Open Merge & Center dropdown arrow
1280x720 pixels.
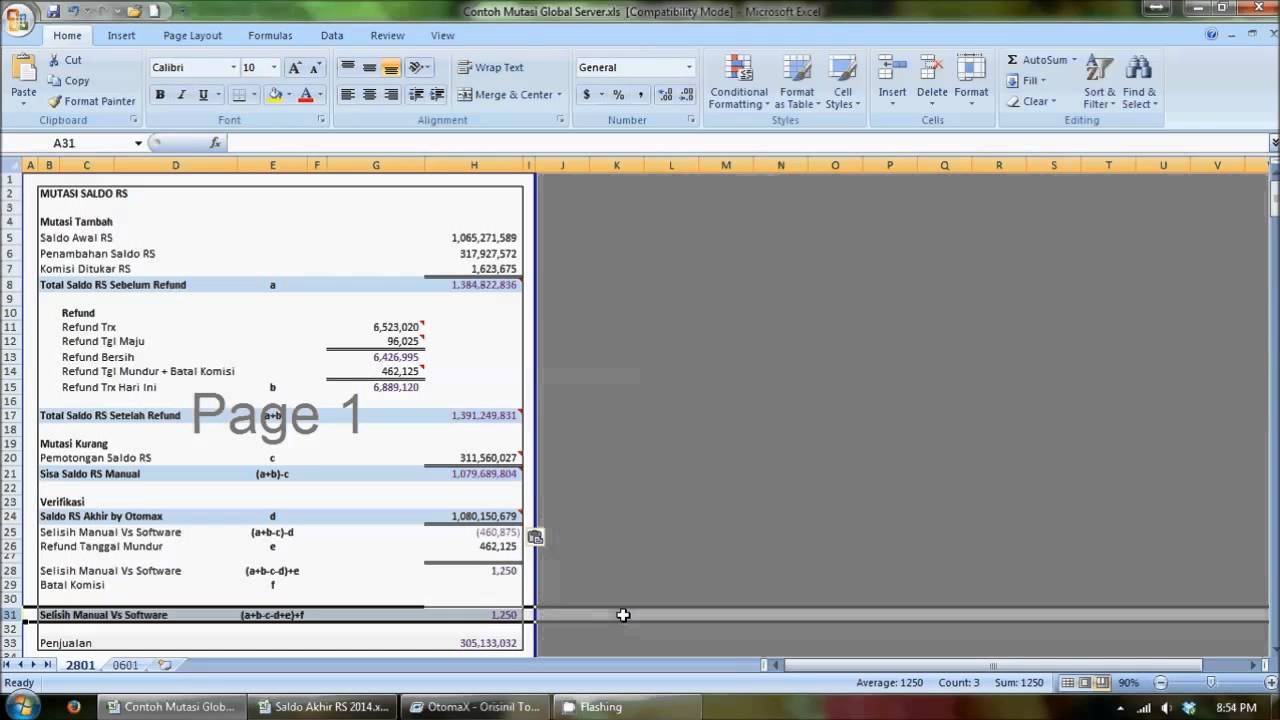click(x=559, y=95)
